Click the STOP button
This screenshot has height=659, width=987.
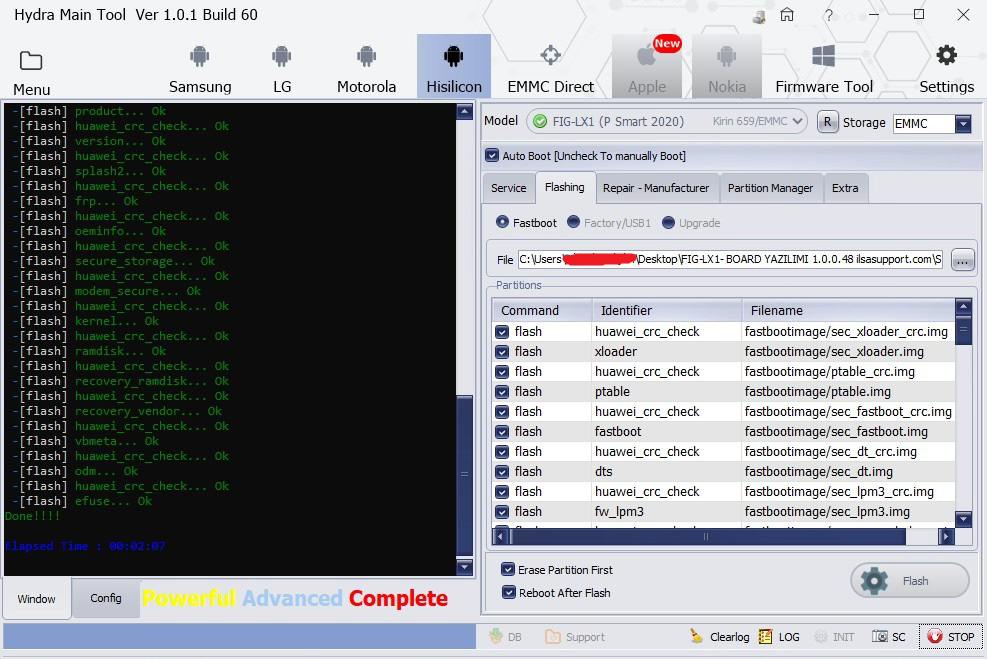tap(950, 636)
